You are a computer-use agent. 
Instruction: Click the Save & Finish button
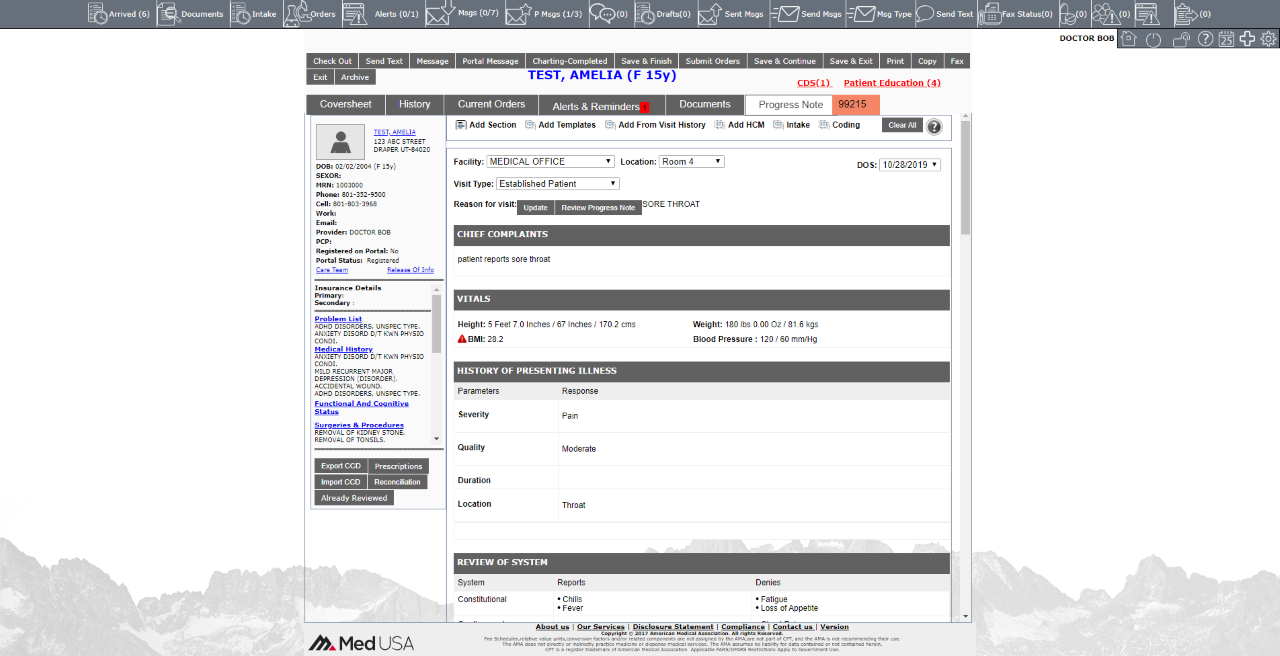coord(646,60)
